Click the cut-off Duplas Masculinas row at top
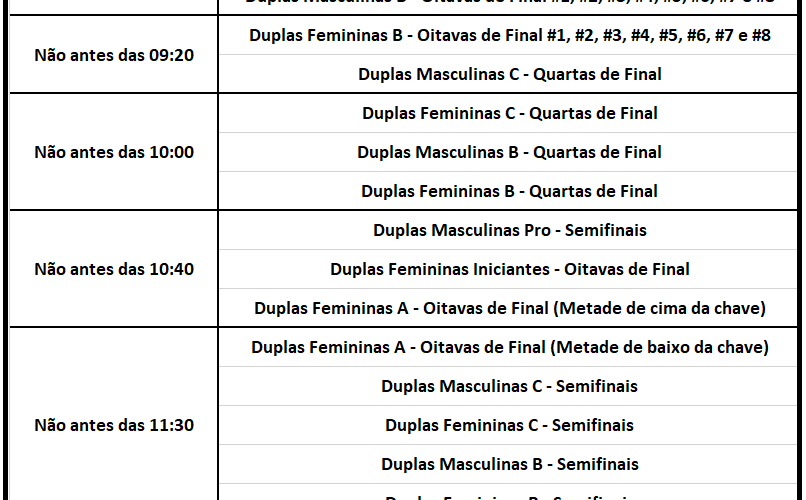The height and width of the screenshot is (500, 806). (x=509, y=3)
